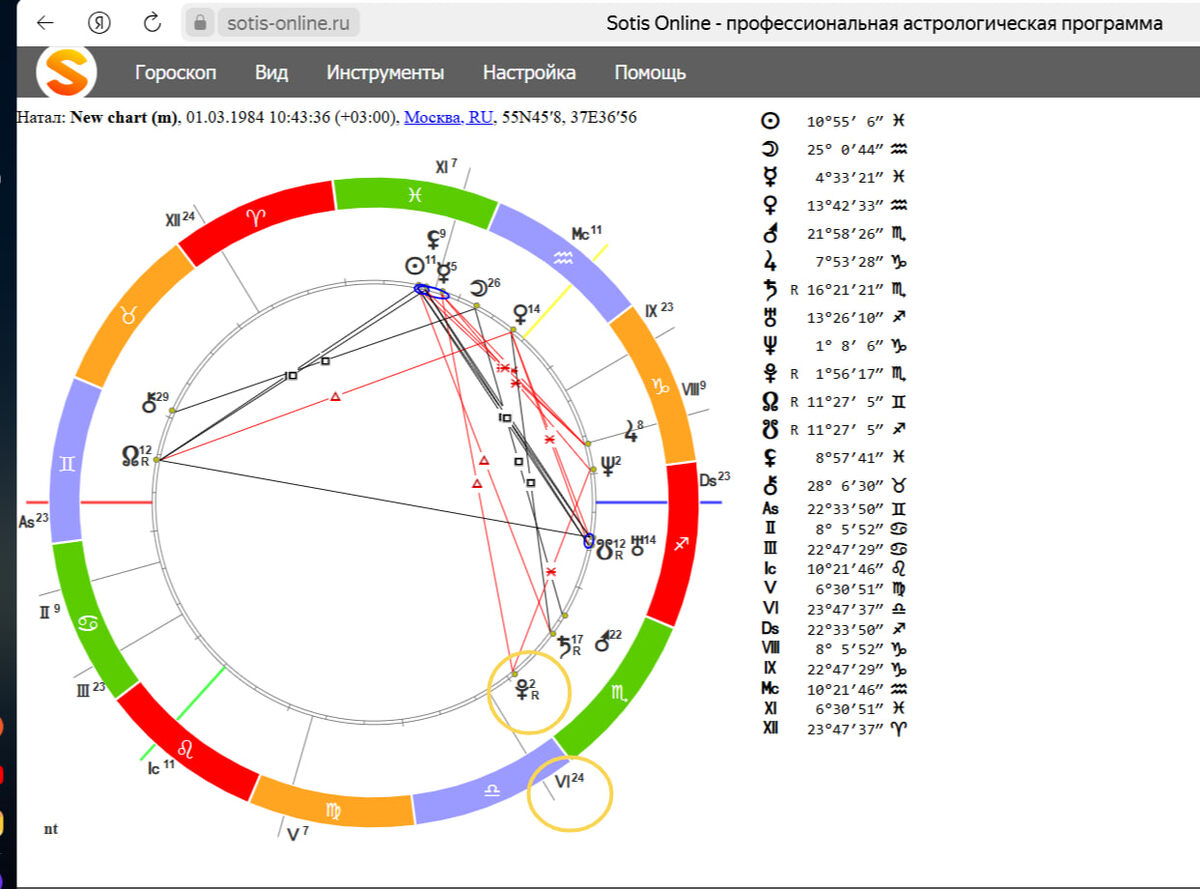Click the As 23 ascendant label
The image size is (1200, 889).
coord(34,520)
